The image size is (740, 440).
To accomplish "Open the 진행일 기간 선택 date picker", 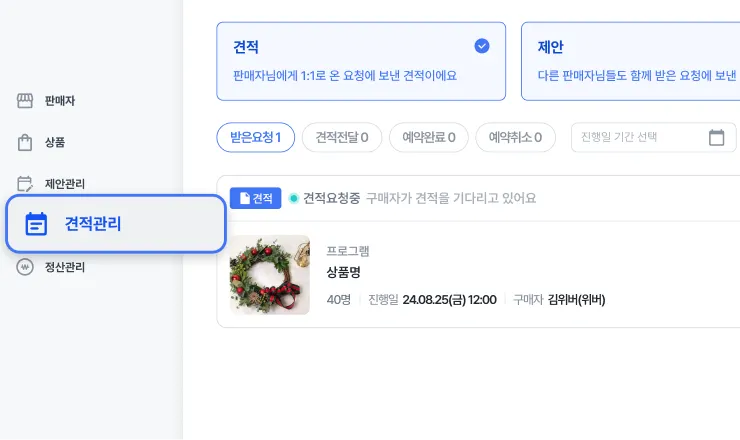I will pos(654,137).
